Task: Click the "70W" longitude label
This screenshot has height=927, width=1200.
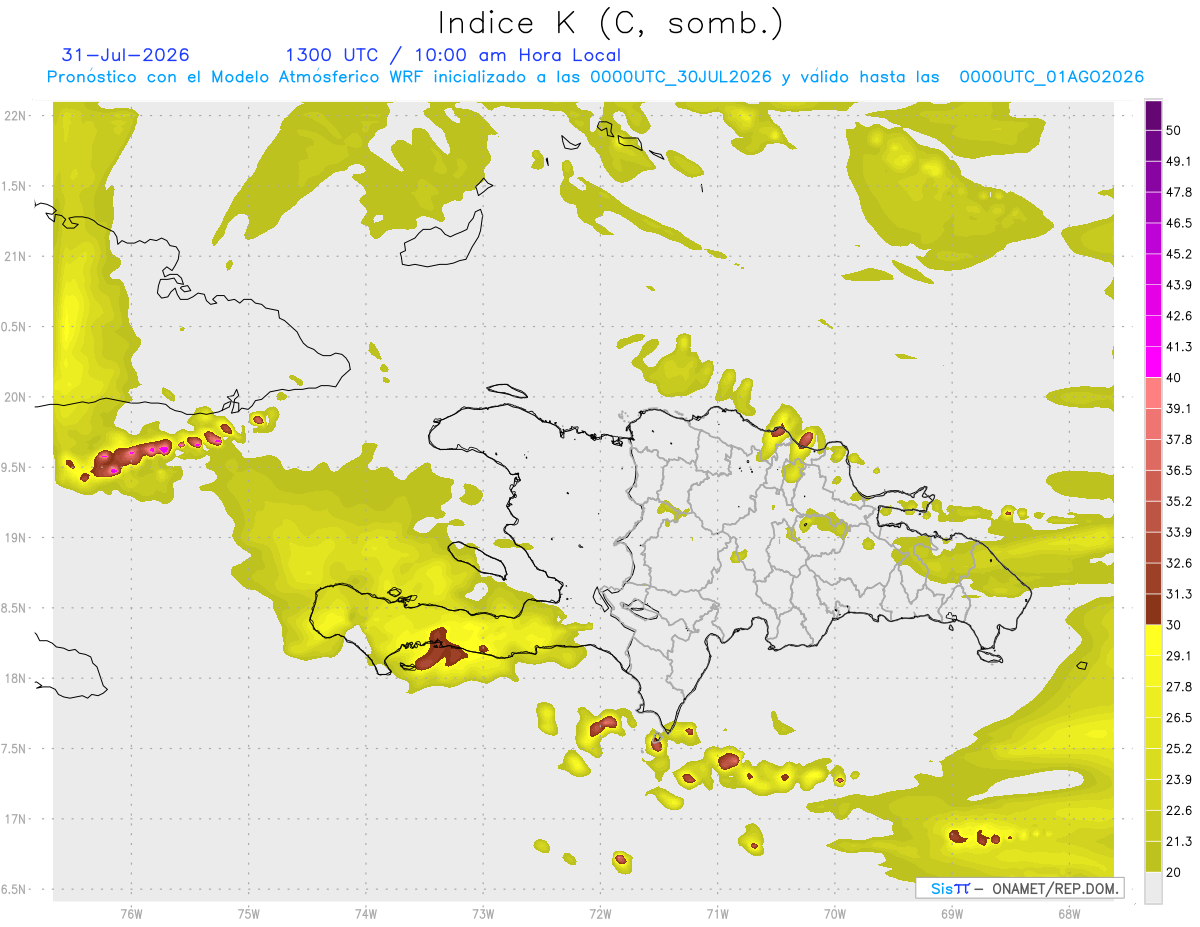Action: click(834, 912)
